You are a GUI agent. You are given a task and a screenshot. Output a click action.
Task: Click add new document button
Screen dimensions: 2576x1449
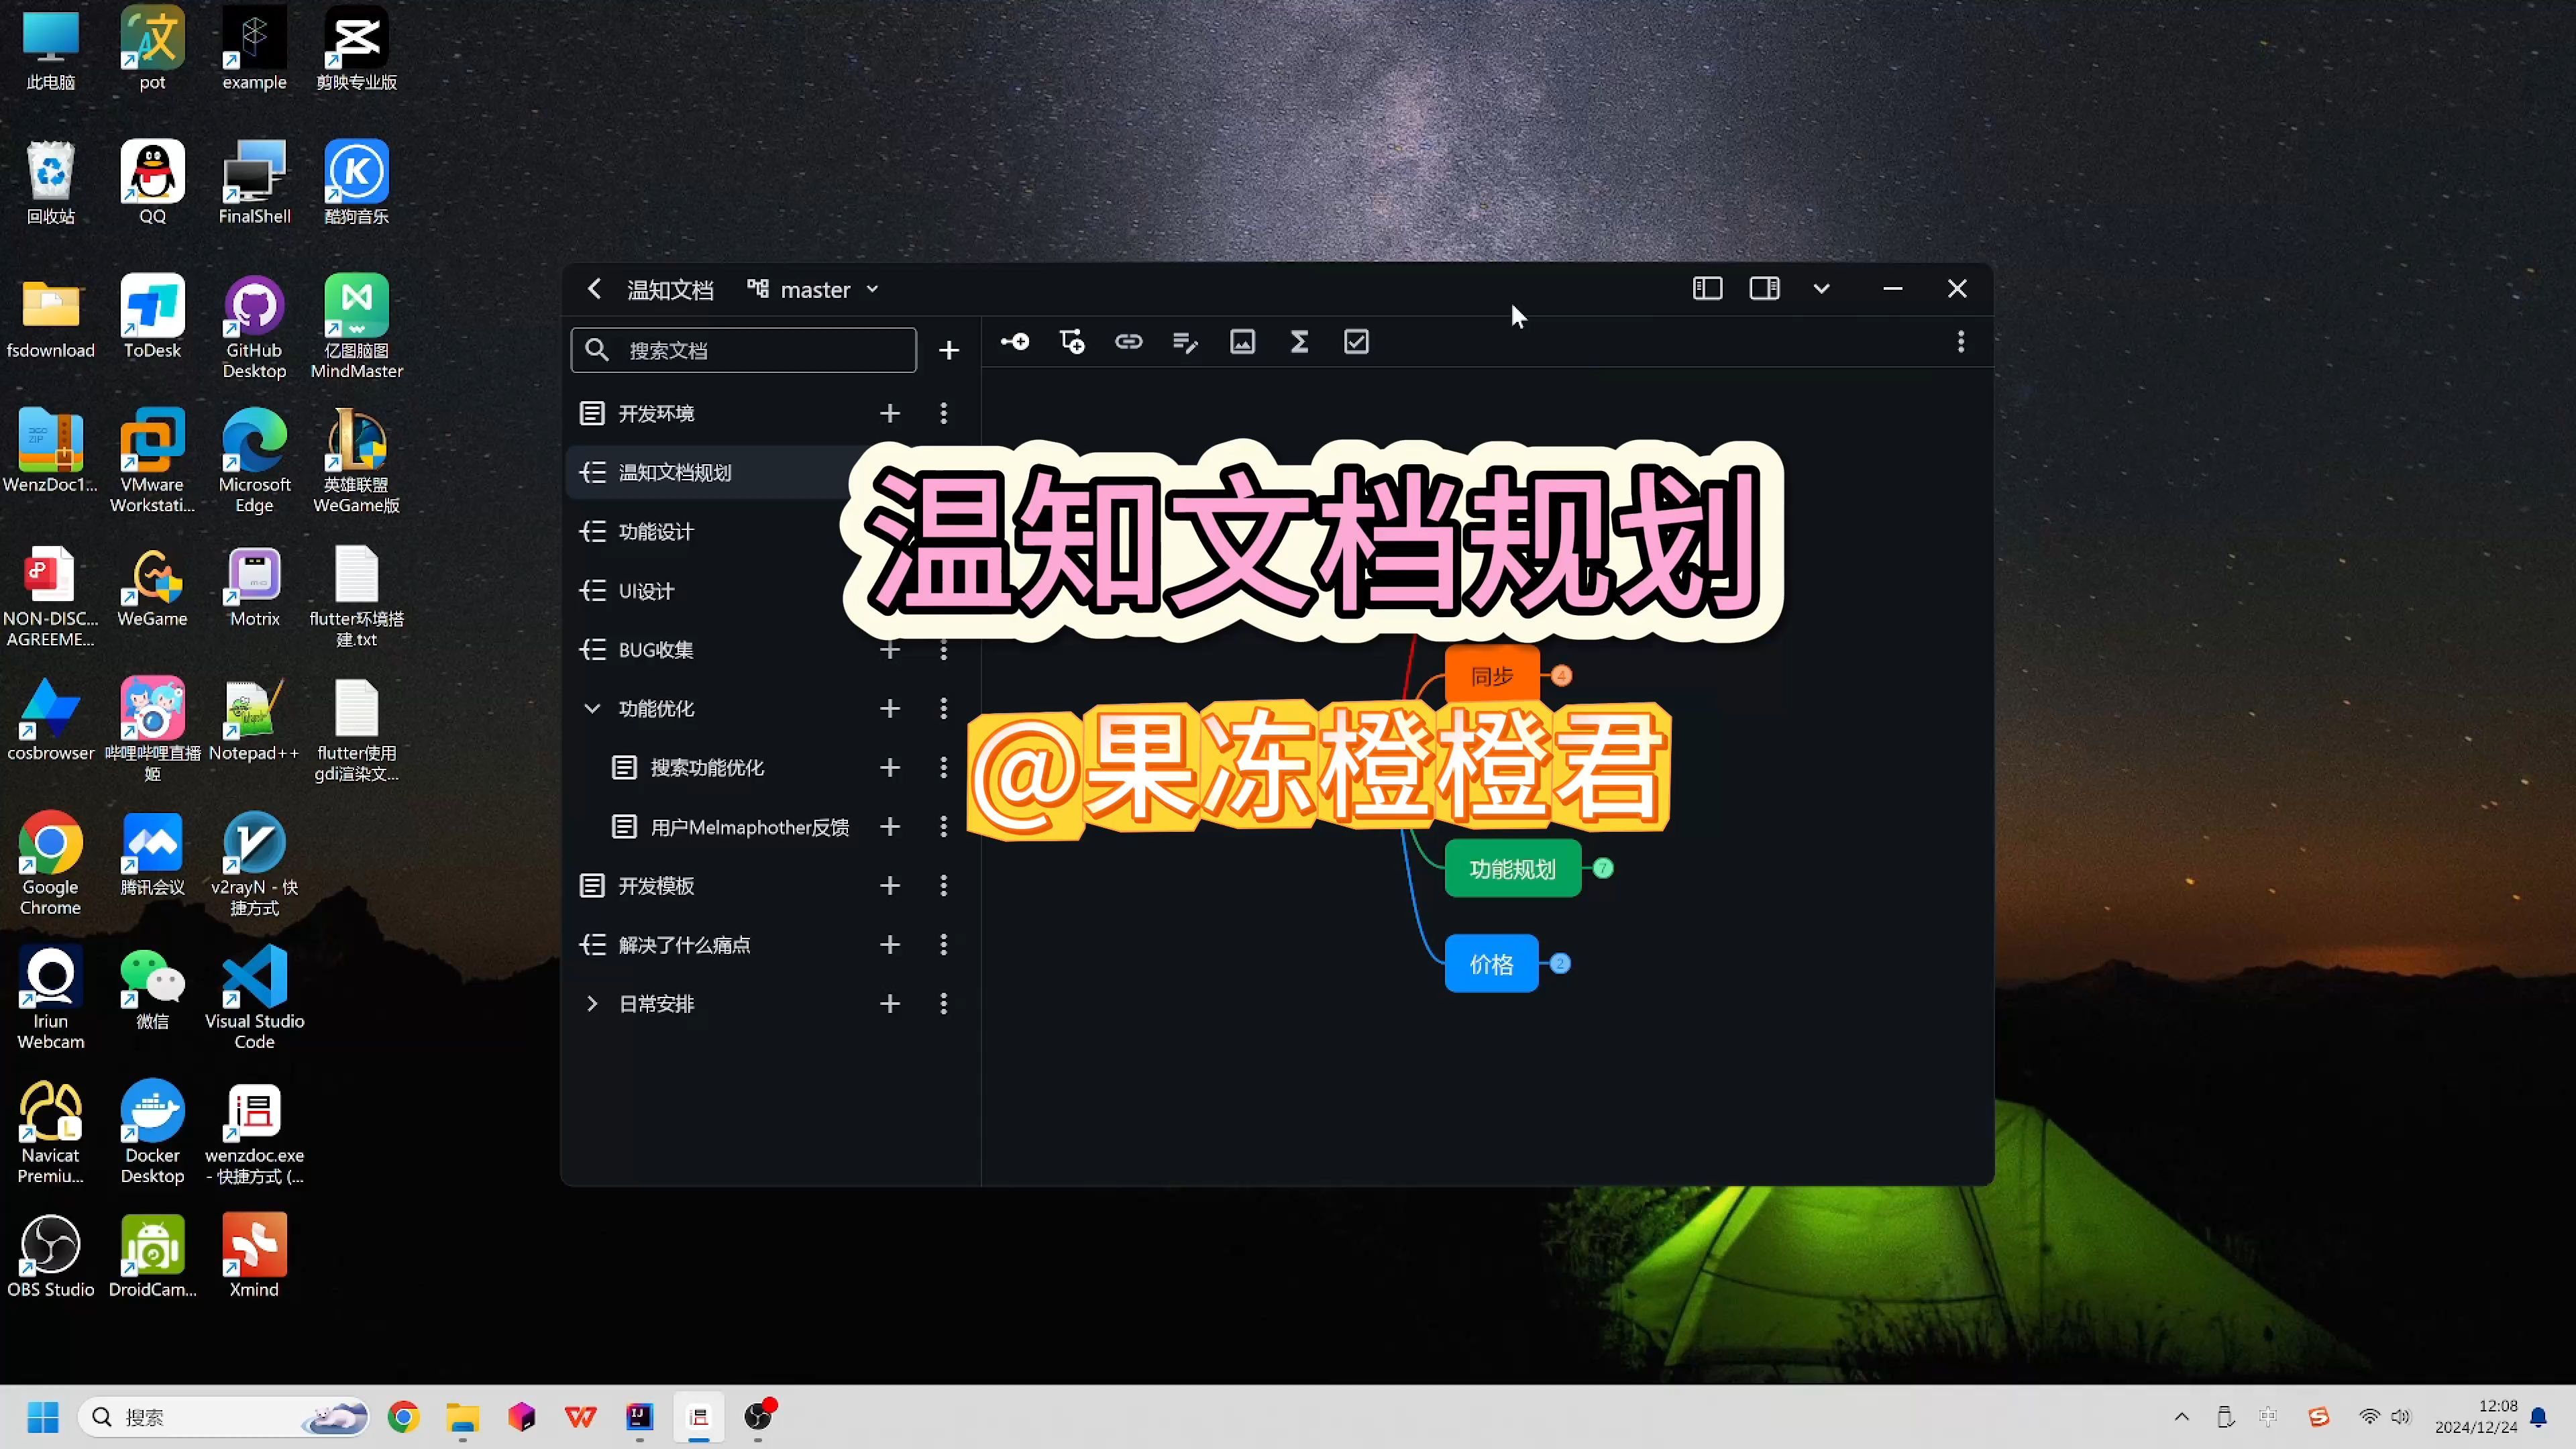[949, 349]
